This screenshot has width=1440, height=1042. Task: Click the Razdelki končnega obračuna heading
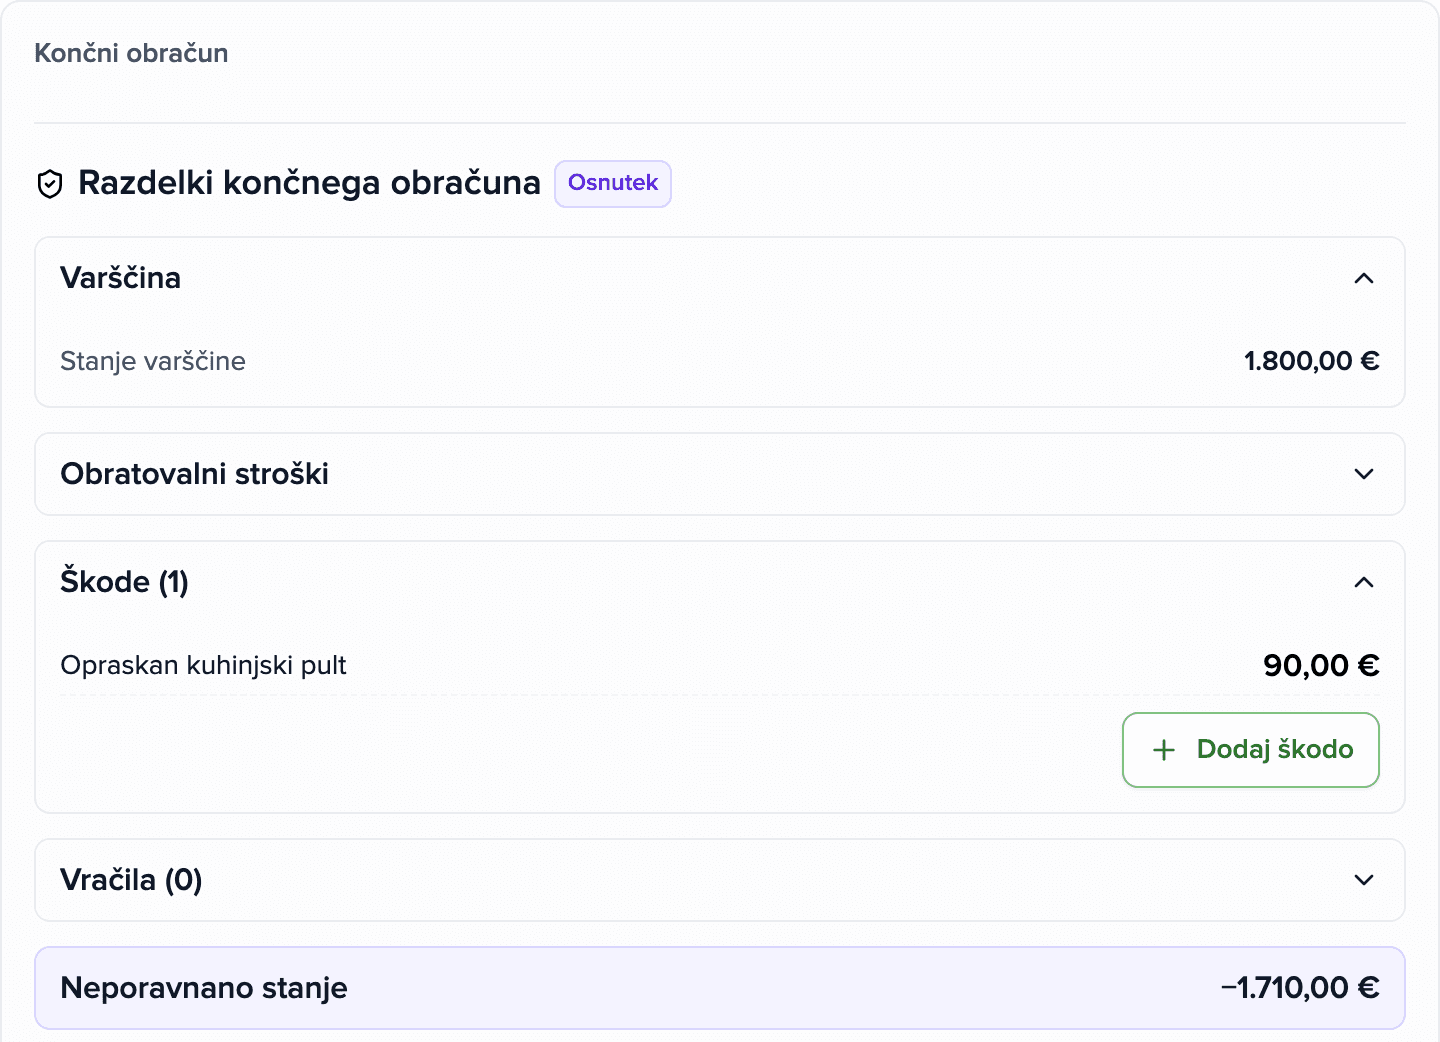coord(309,183)
